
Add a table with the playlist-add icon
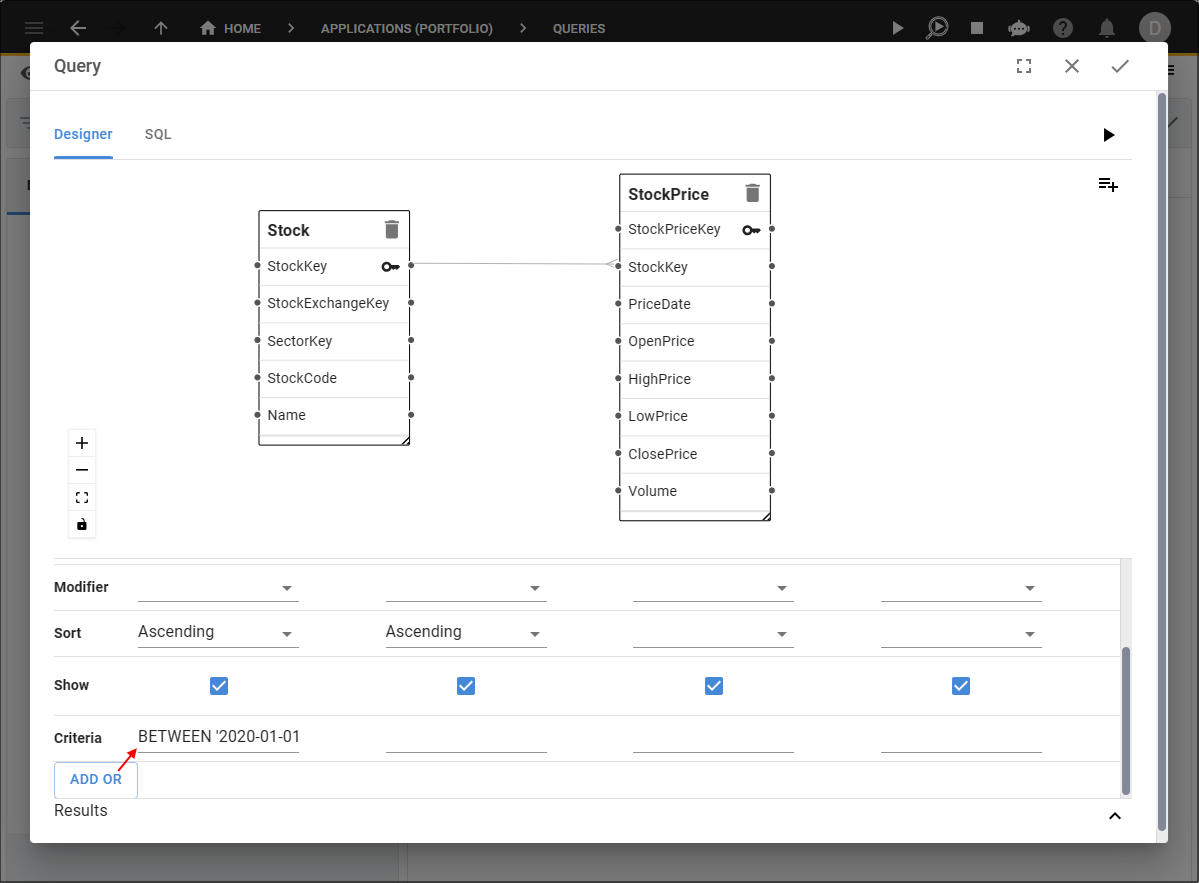(1108, 184)
